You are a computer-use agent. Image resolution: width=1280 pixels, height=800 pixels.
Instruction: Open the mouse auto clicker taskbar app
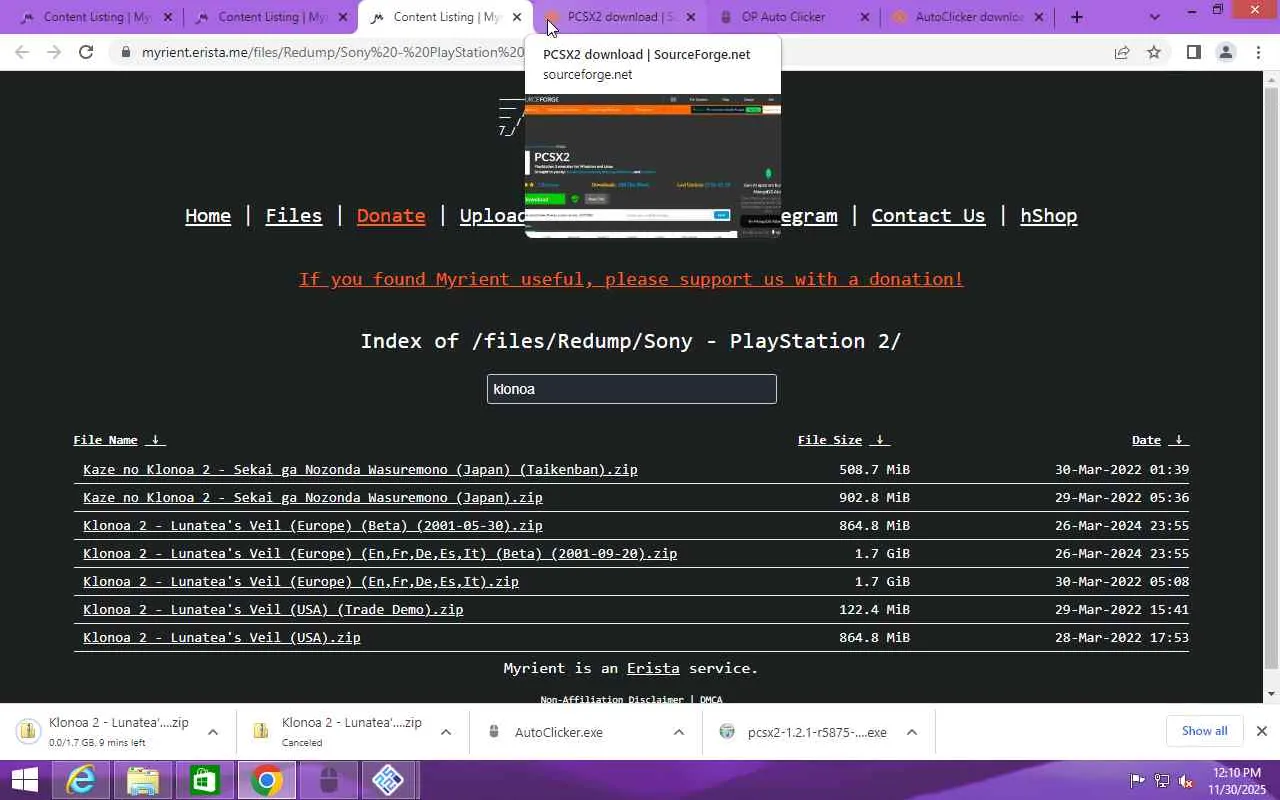[328, 780]
